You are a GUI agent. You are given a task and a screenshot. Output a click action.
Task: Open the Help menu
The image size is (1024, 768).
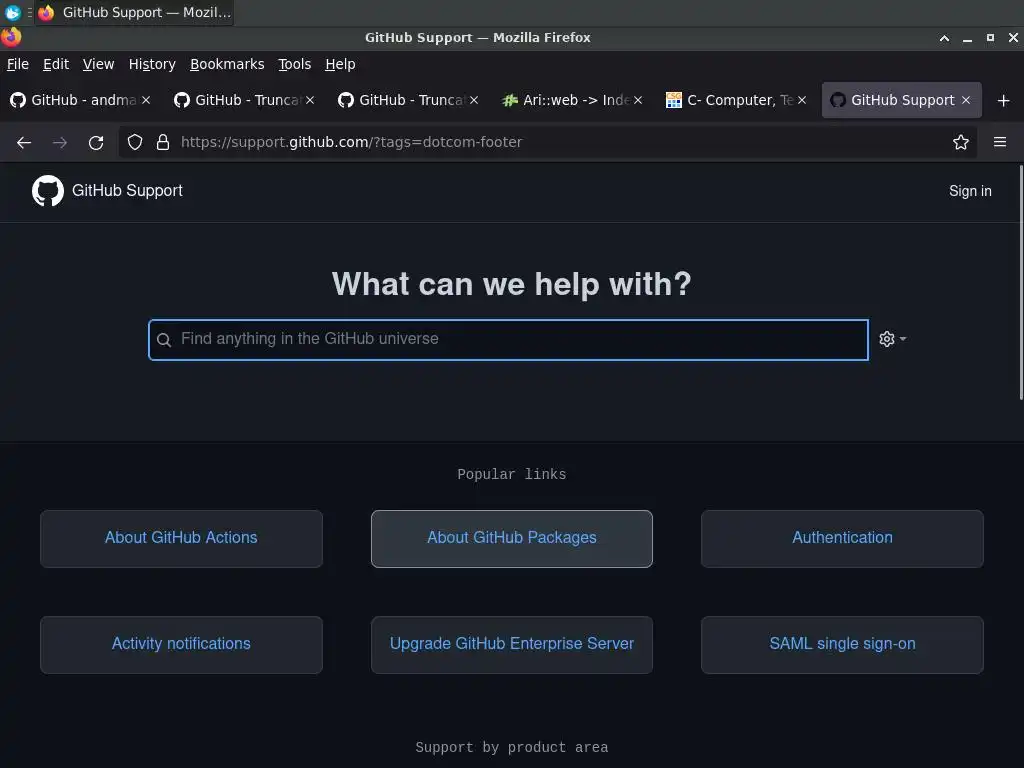click(x=340, y=64)
